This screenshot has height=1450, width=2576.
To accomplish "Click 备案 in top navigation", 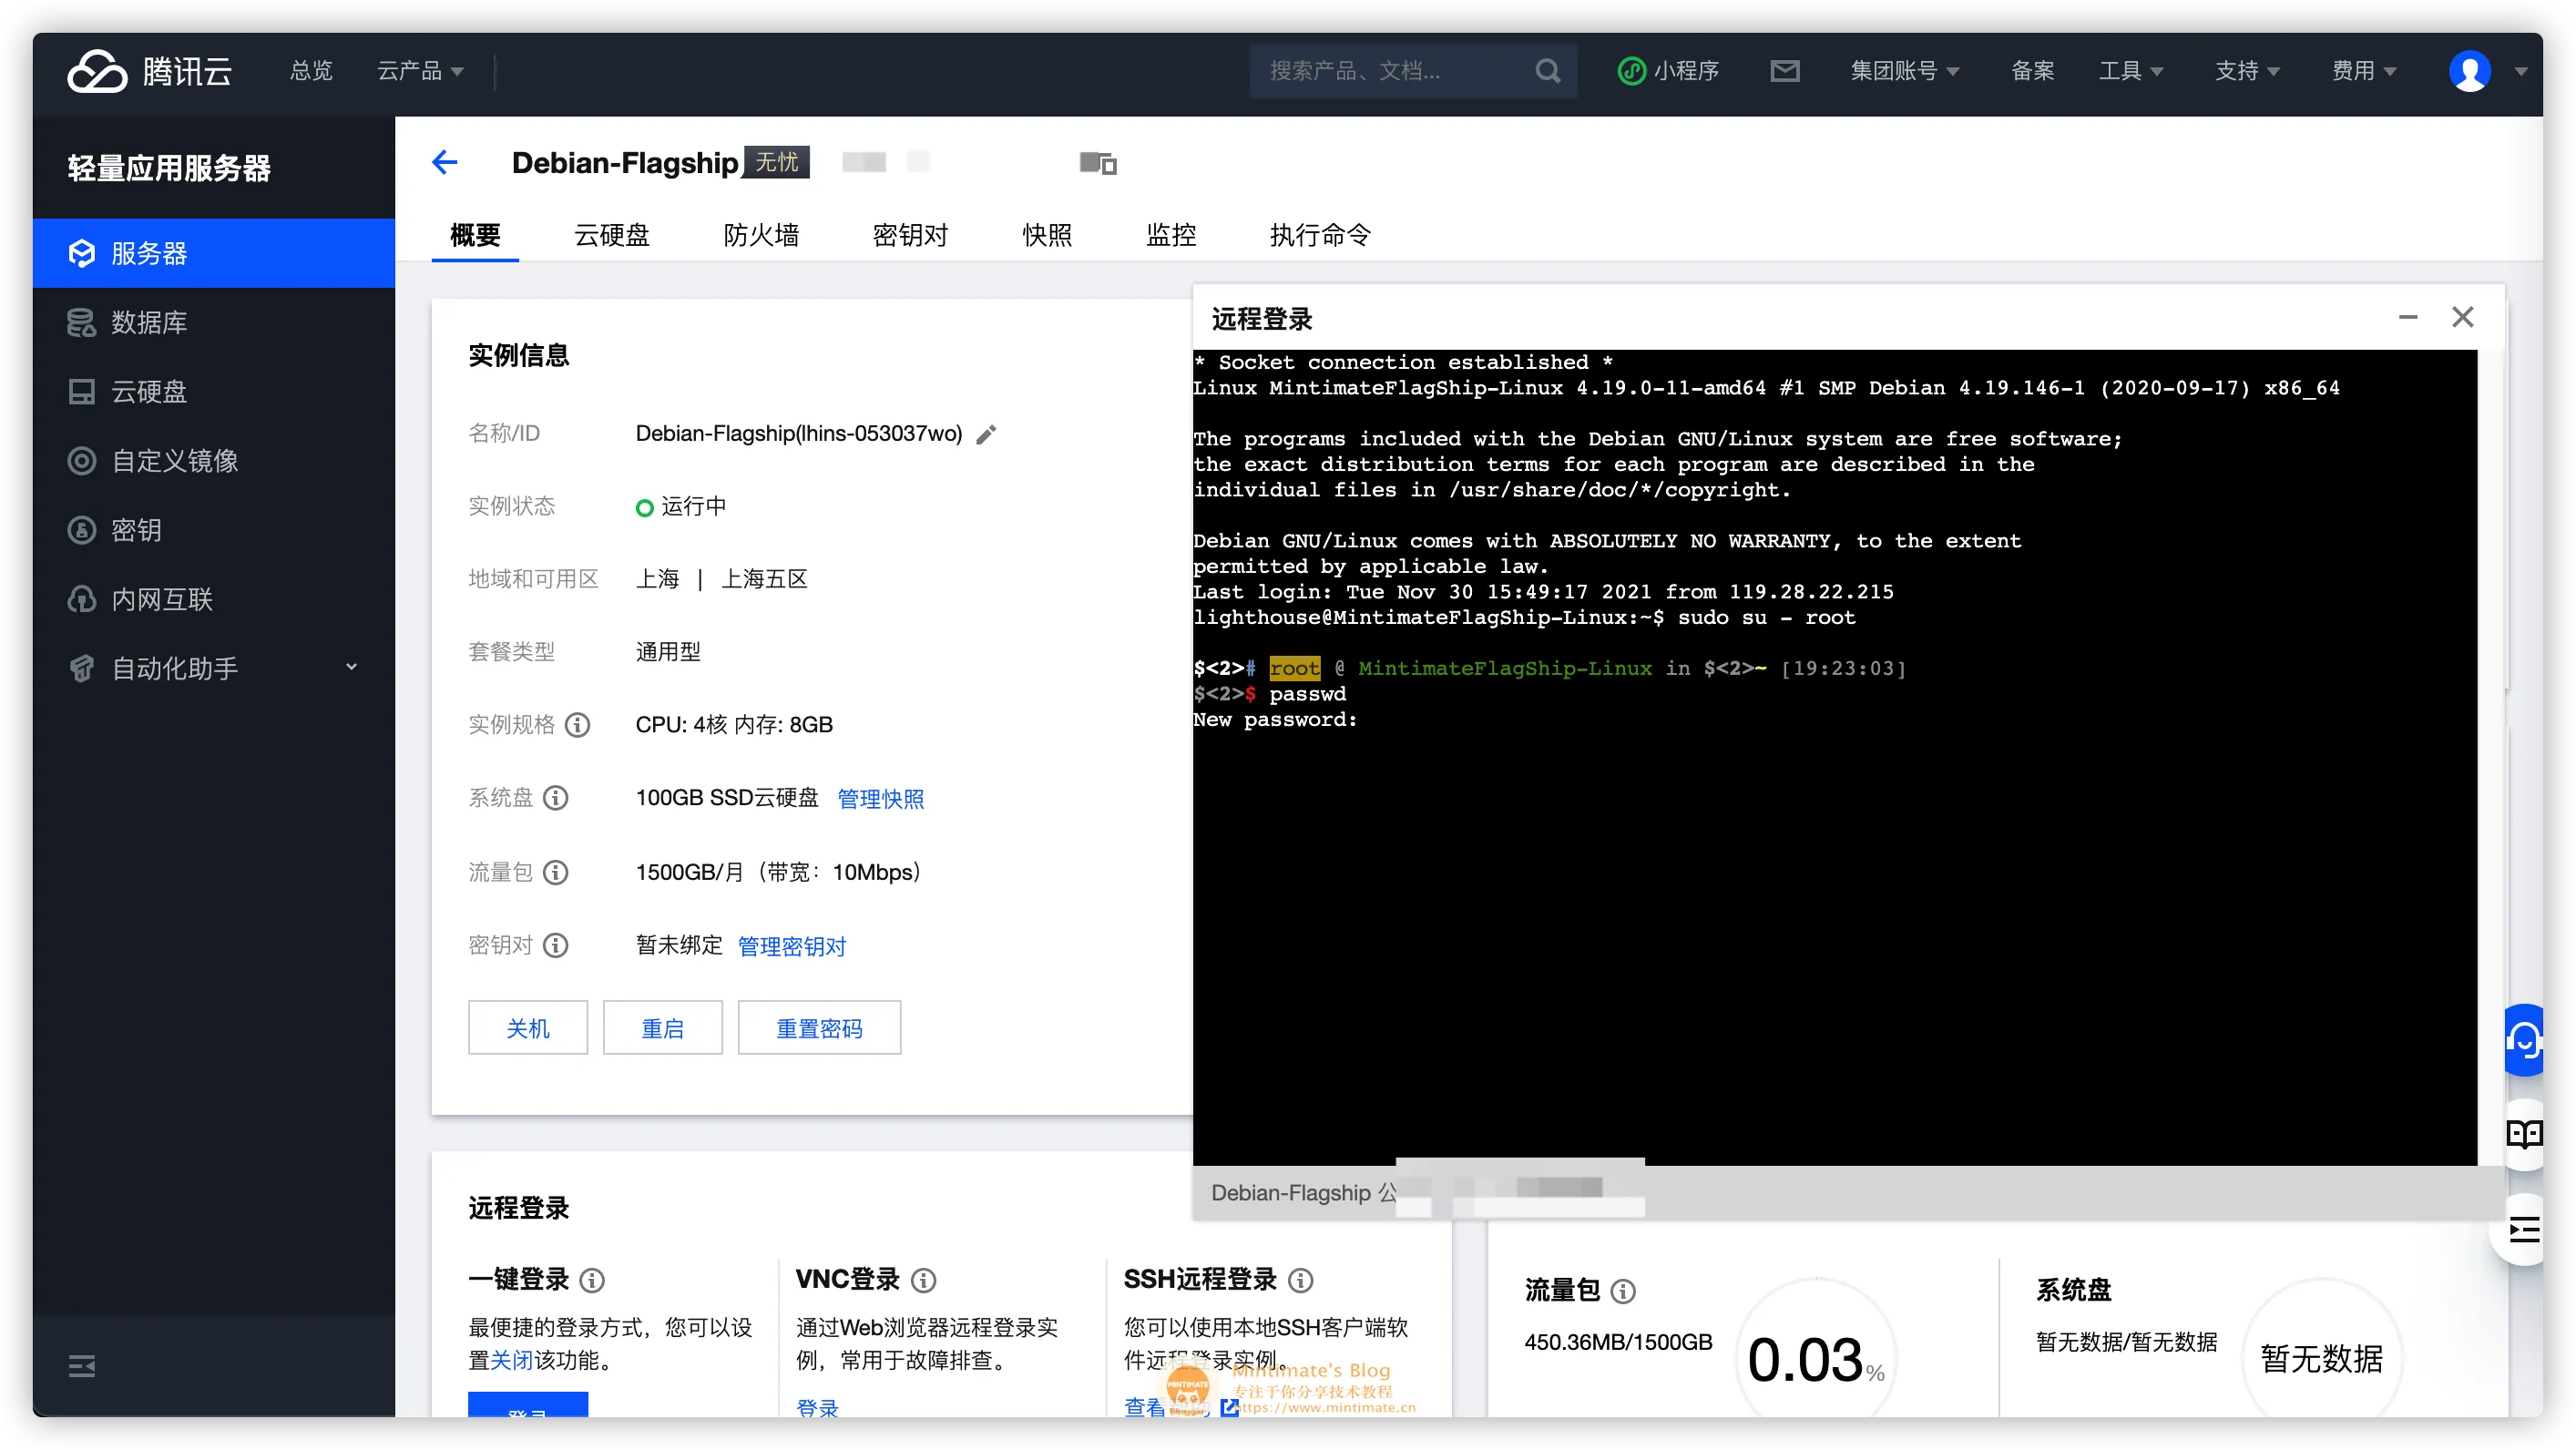I will coord(2032,71).
